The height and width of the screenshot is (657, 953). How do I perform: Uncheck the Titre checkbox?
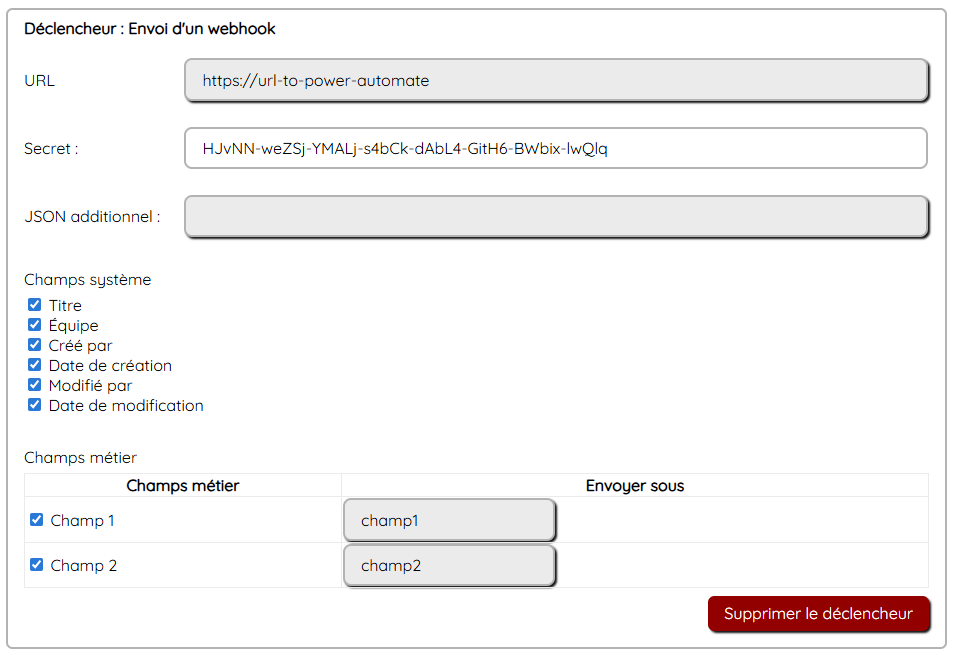click(x=35, y=305)
